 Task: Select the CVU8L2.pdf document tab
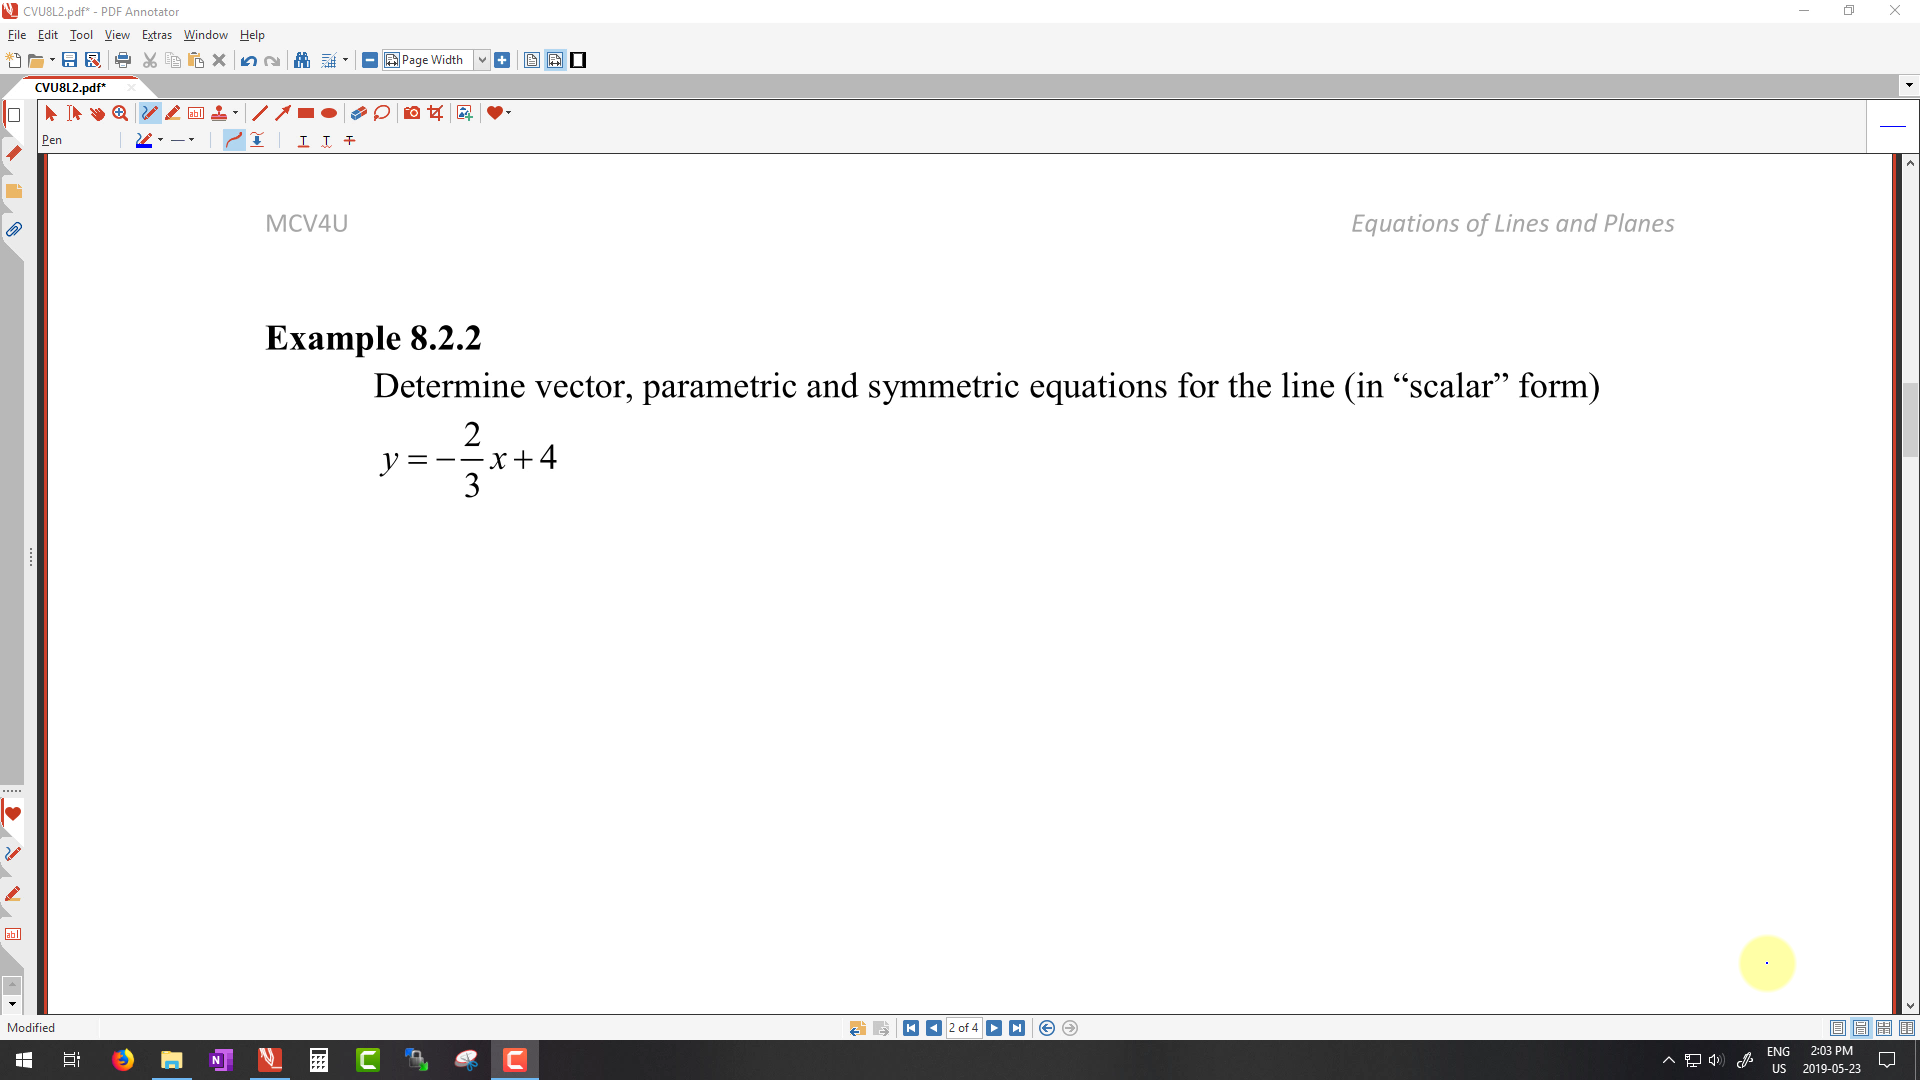pyautogui.click(x=70, y=87)
